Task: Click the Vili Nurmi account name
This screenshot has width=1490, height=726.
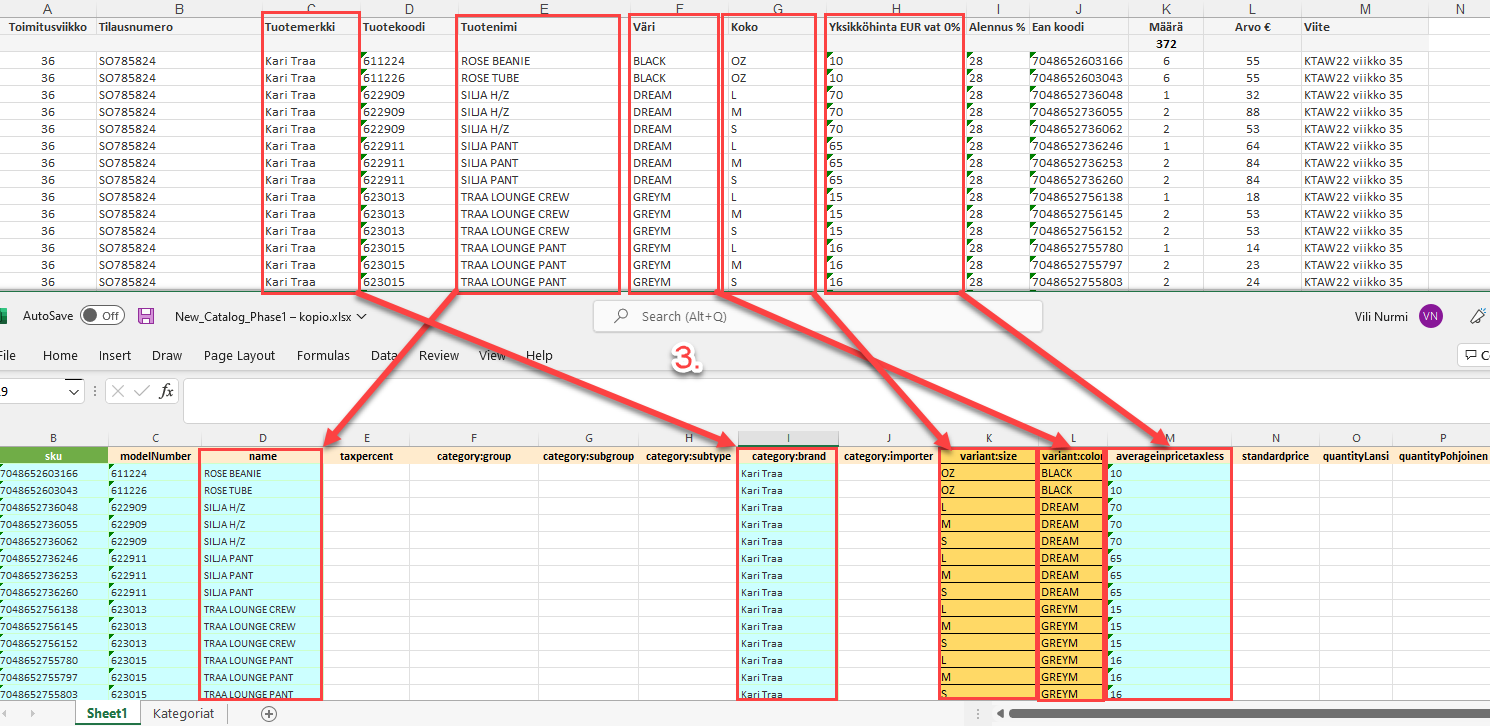Action: pos(1380,316)
